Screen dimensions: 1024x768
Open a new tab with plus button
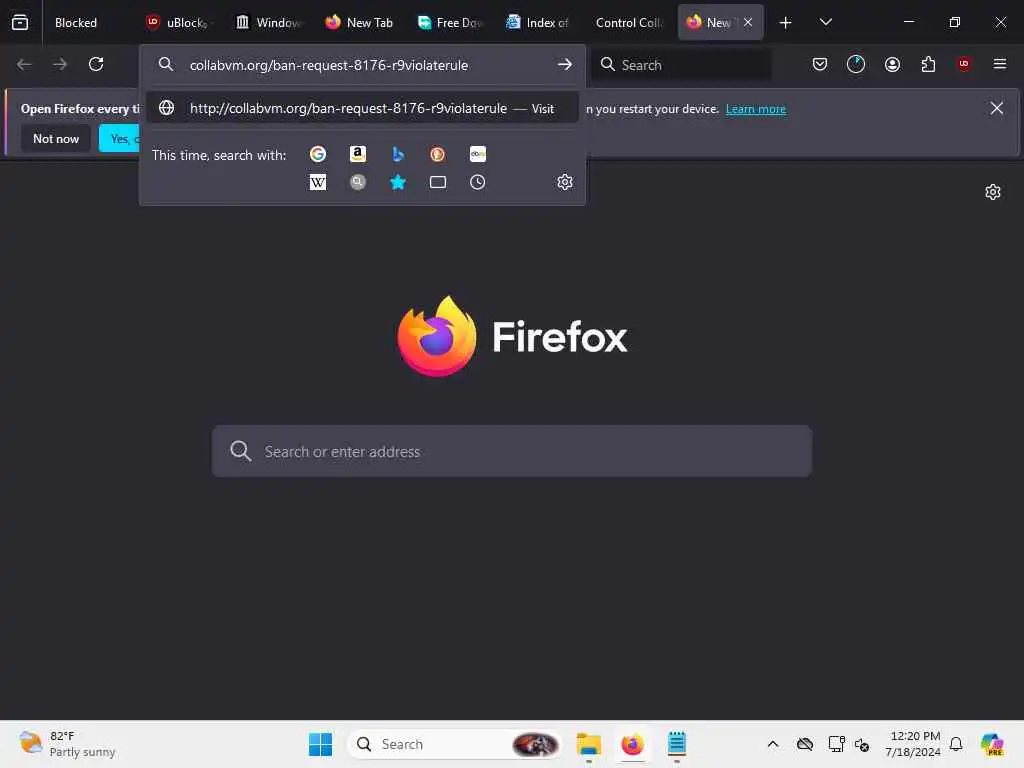tap(786, 23)
